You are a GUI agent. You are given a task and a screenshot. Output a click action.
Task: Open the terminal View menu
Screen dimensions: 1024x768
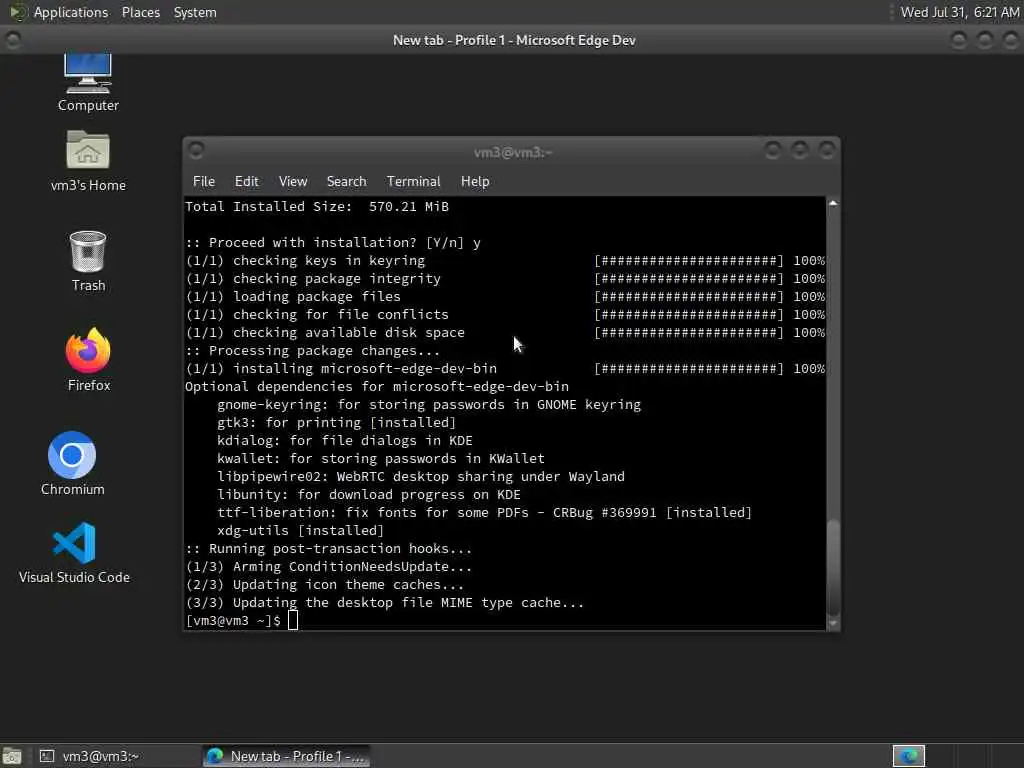[x=293, y=182]
